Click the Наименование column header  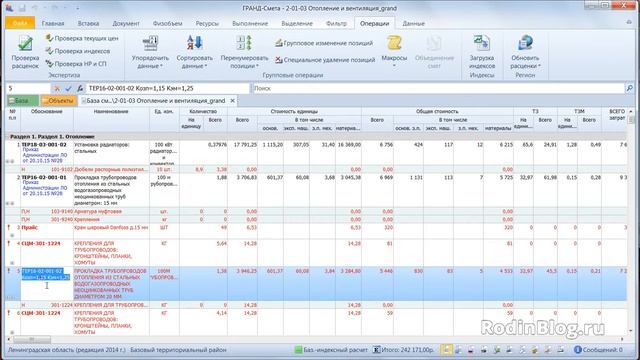pyautogui.click(x=111, y=111)
